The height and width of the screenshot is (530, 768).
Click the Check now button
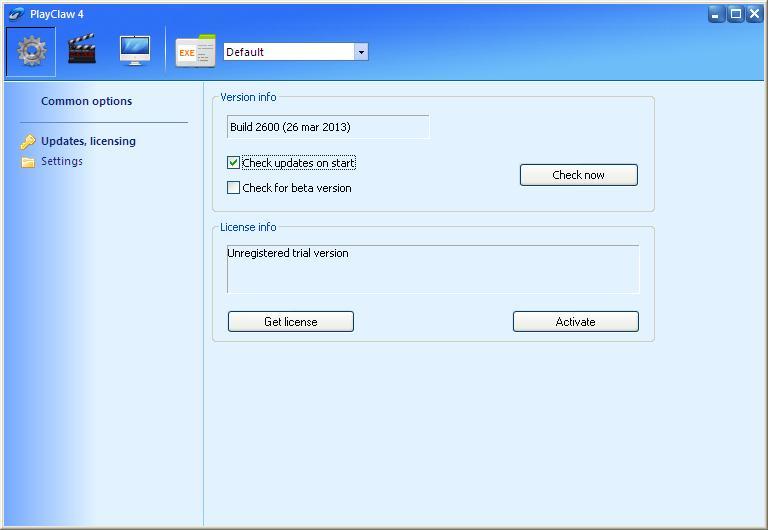[578, 175]
